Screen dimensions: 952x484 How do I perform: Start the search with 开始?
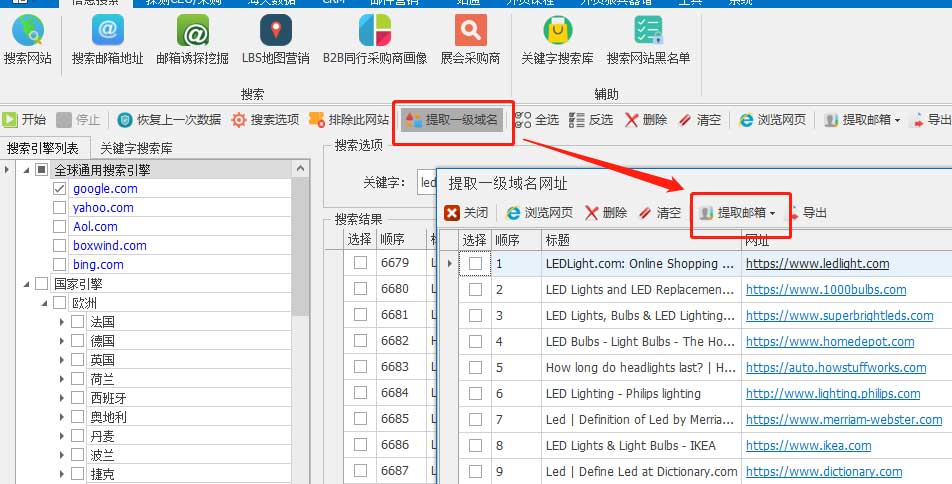click(24, 120)
